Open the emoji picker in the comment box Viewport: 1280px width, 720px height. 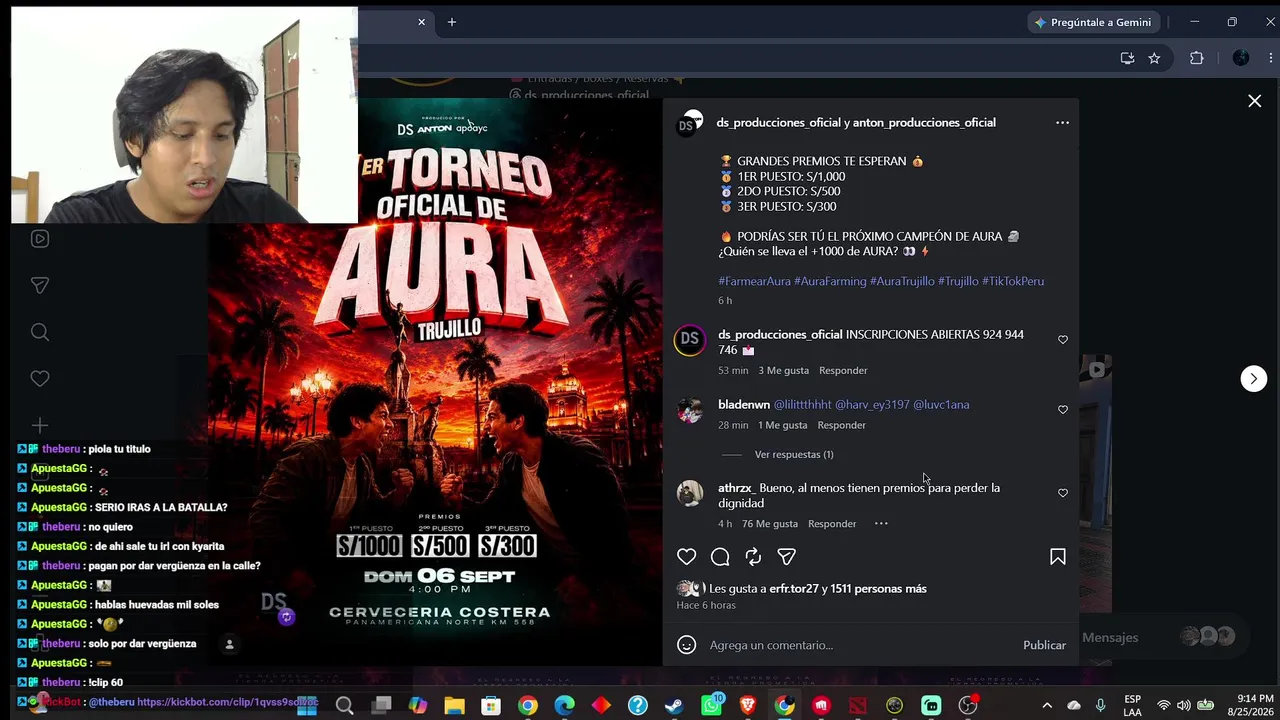pos(686,645)
